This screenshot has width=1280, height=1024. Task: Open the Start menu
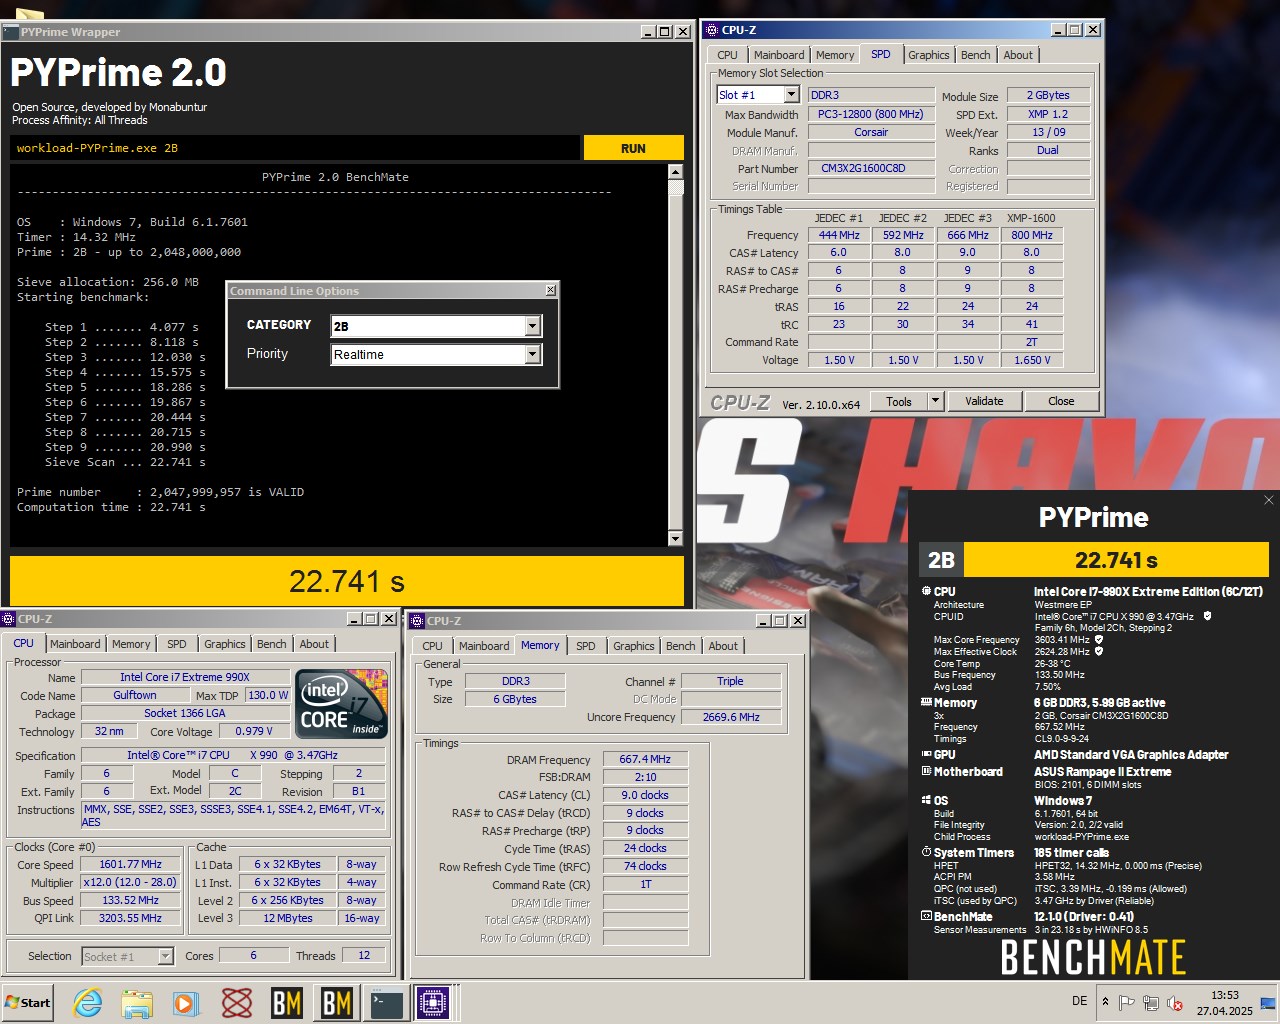tap(28, 1002)
